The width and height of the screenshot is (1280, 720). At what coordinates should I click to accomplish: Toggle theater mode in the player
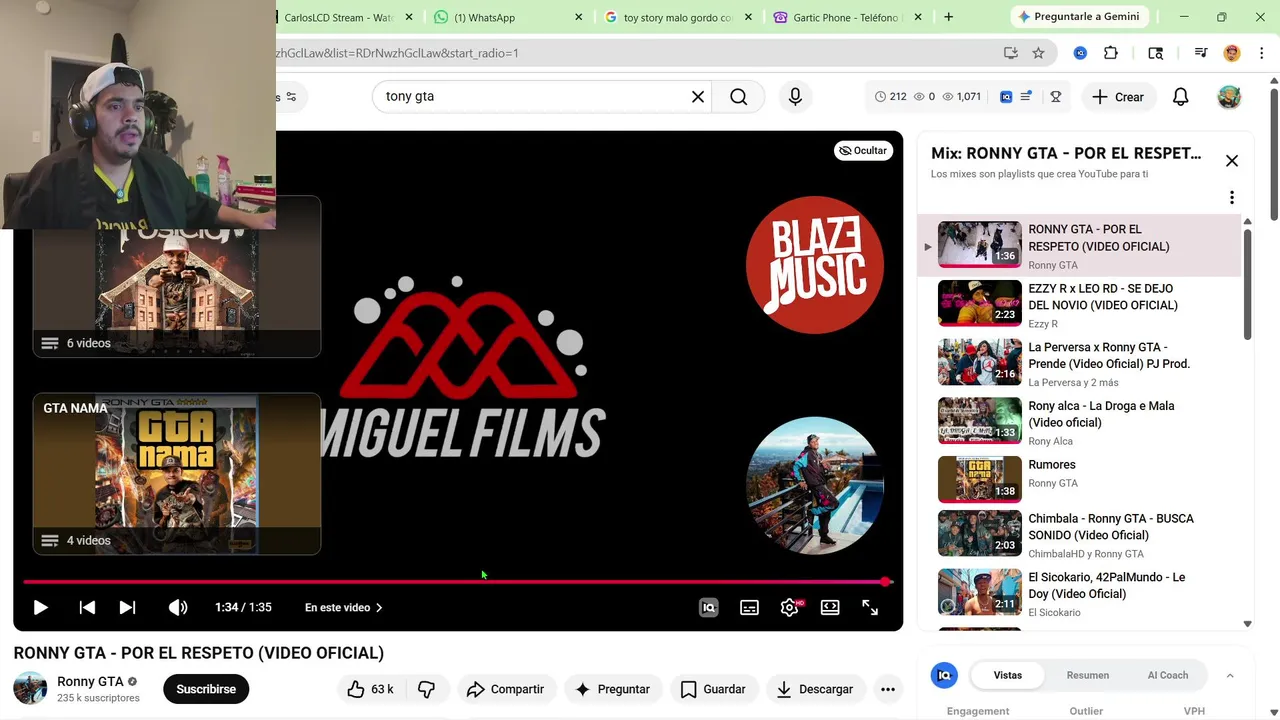(830, 607)
